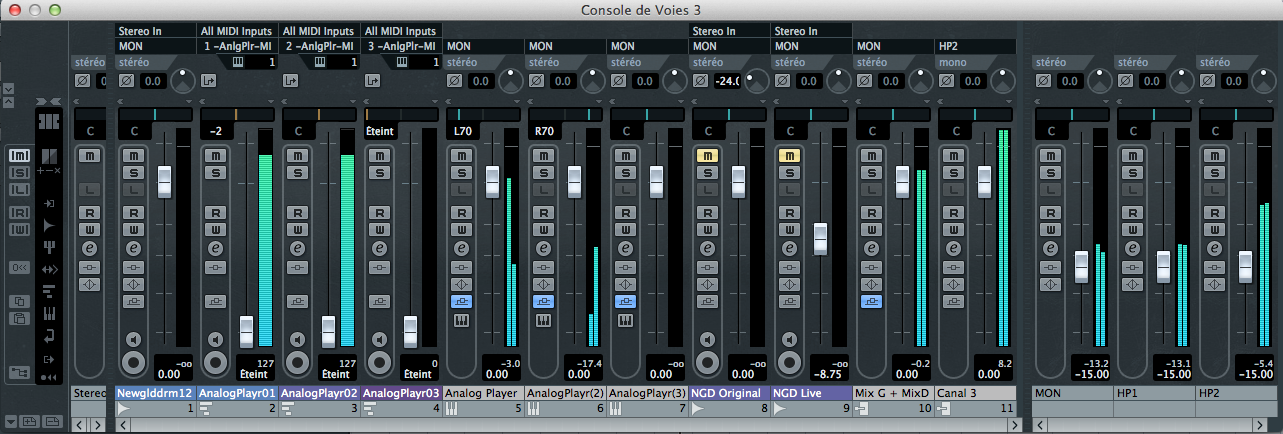
Task: Enable Read automation on NGD Live channel
Action: tap(788, 212)
